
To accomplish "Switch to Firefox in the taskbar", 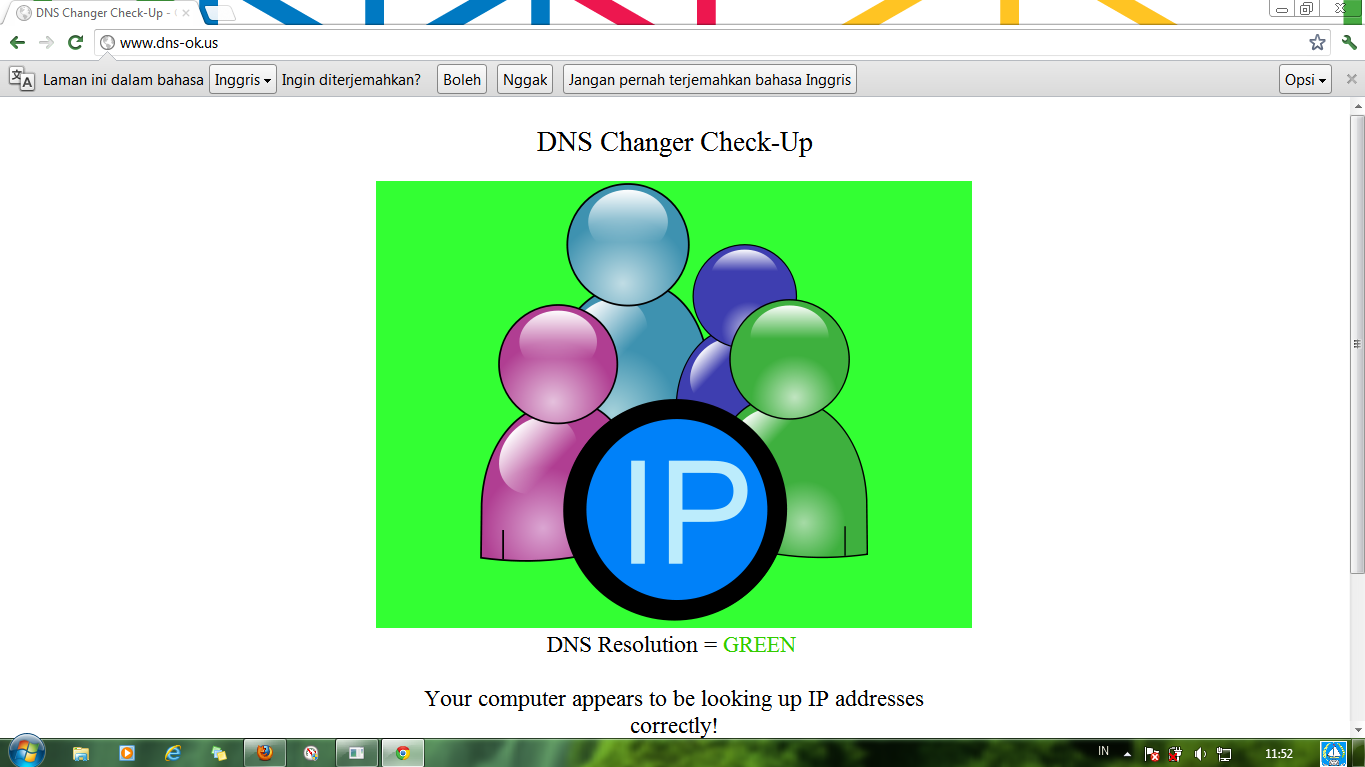I will click(265, 753).
